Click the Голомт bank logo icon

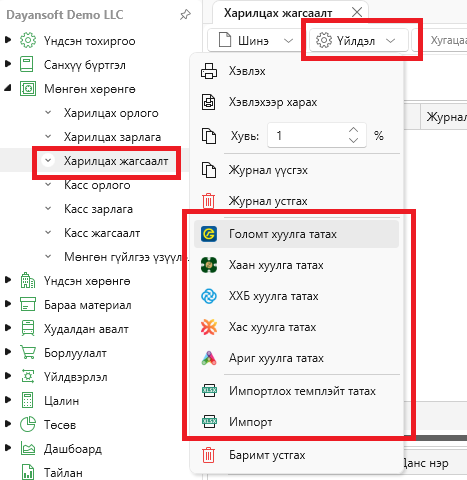(x=209, y=234)
